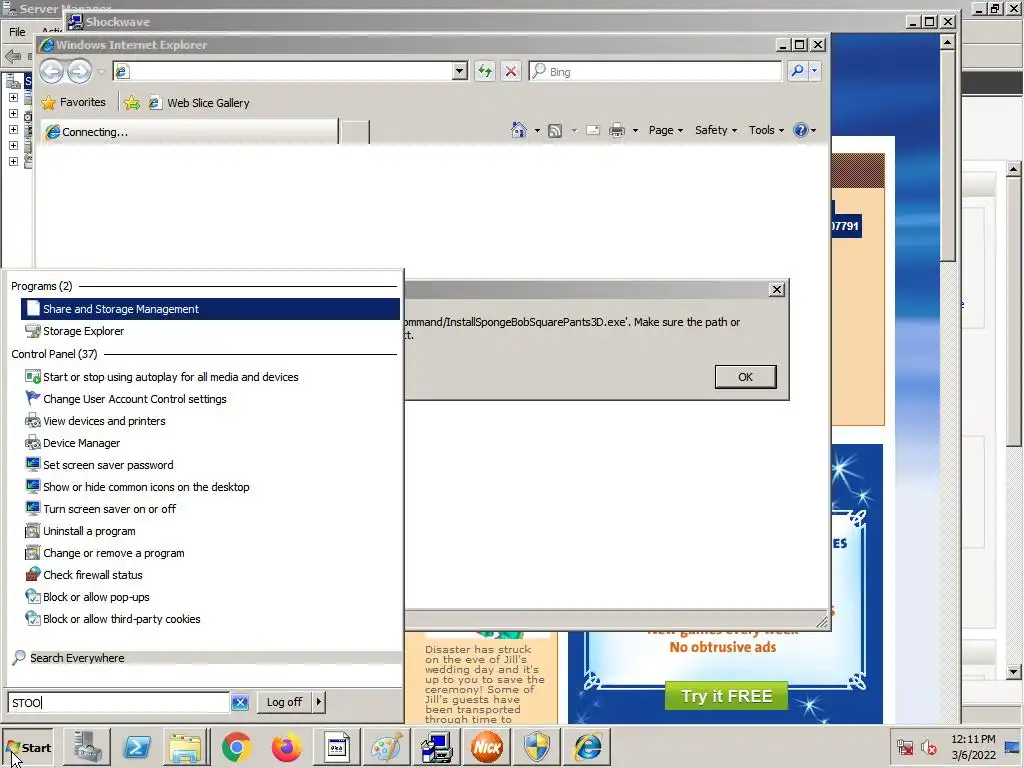Click the OK button in error dialog
Screen dimensions: 1024x768
pos(745,377)
